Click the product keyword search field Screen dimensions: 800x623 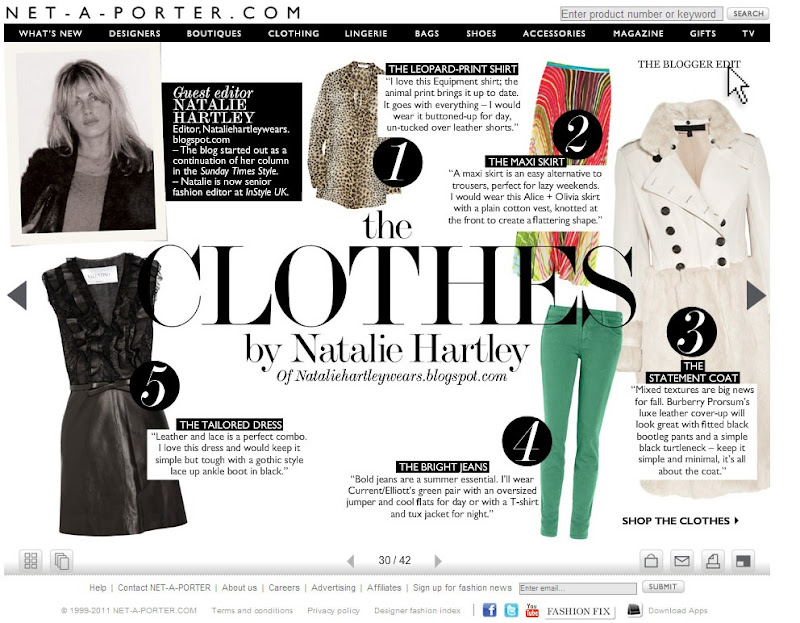coord(641,14)
